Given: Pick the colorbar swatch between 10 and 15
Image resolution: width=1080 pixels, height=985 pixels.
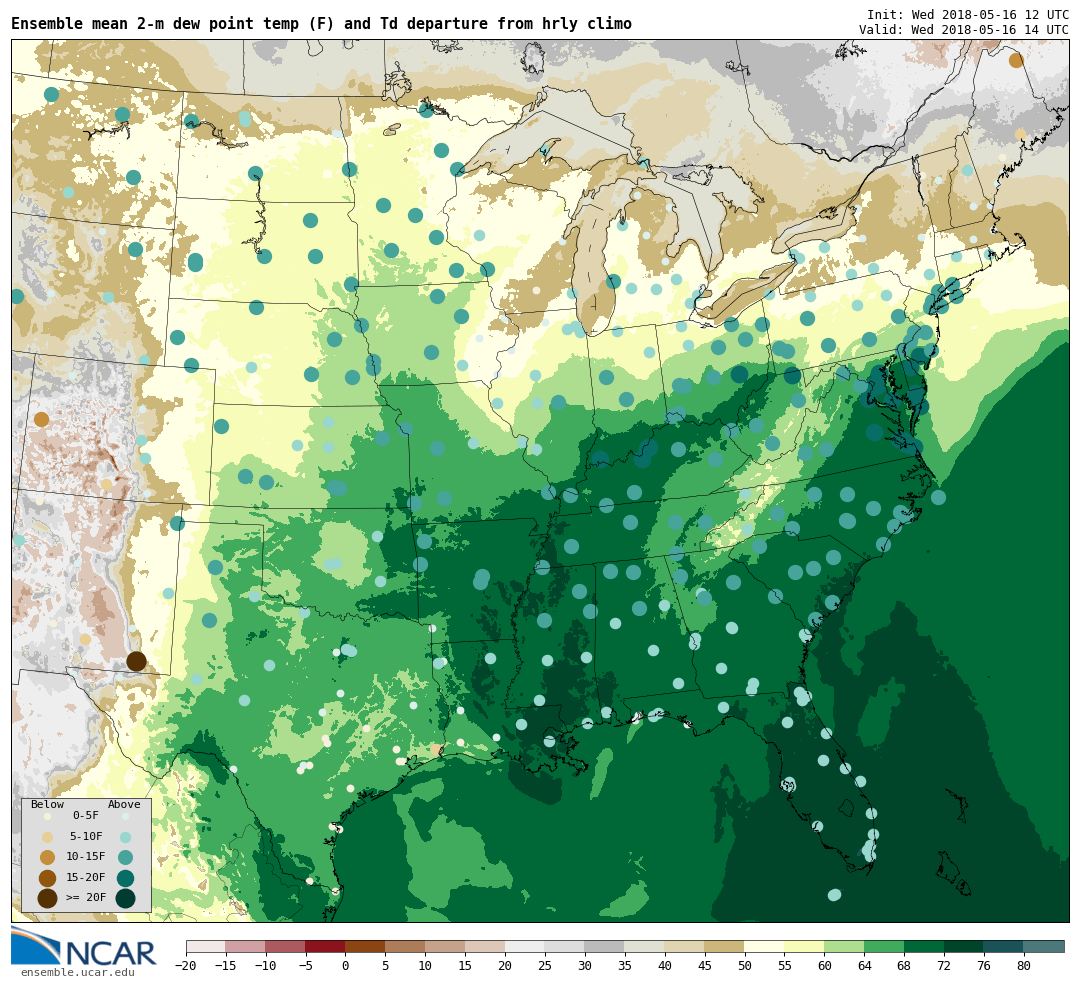Looking at the screenshot, I should 446,946.
